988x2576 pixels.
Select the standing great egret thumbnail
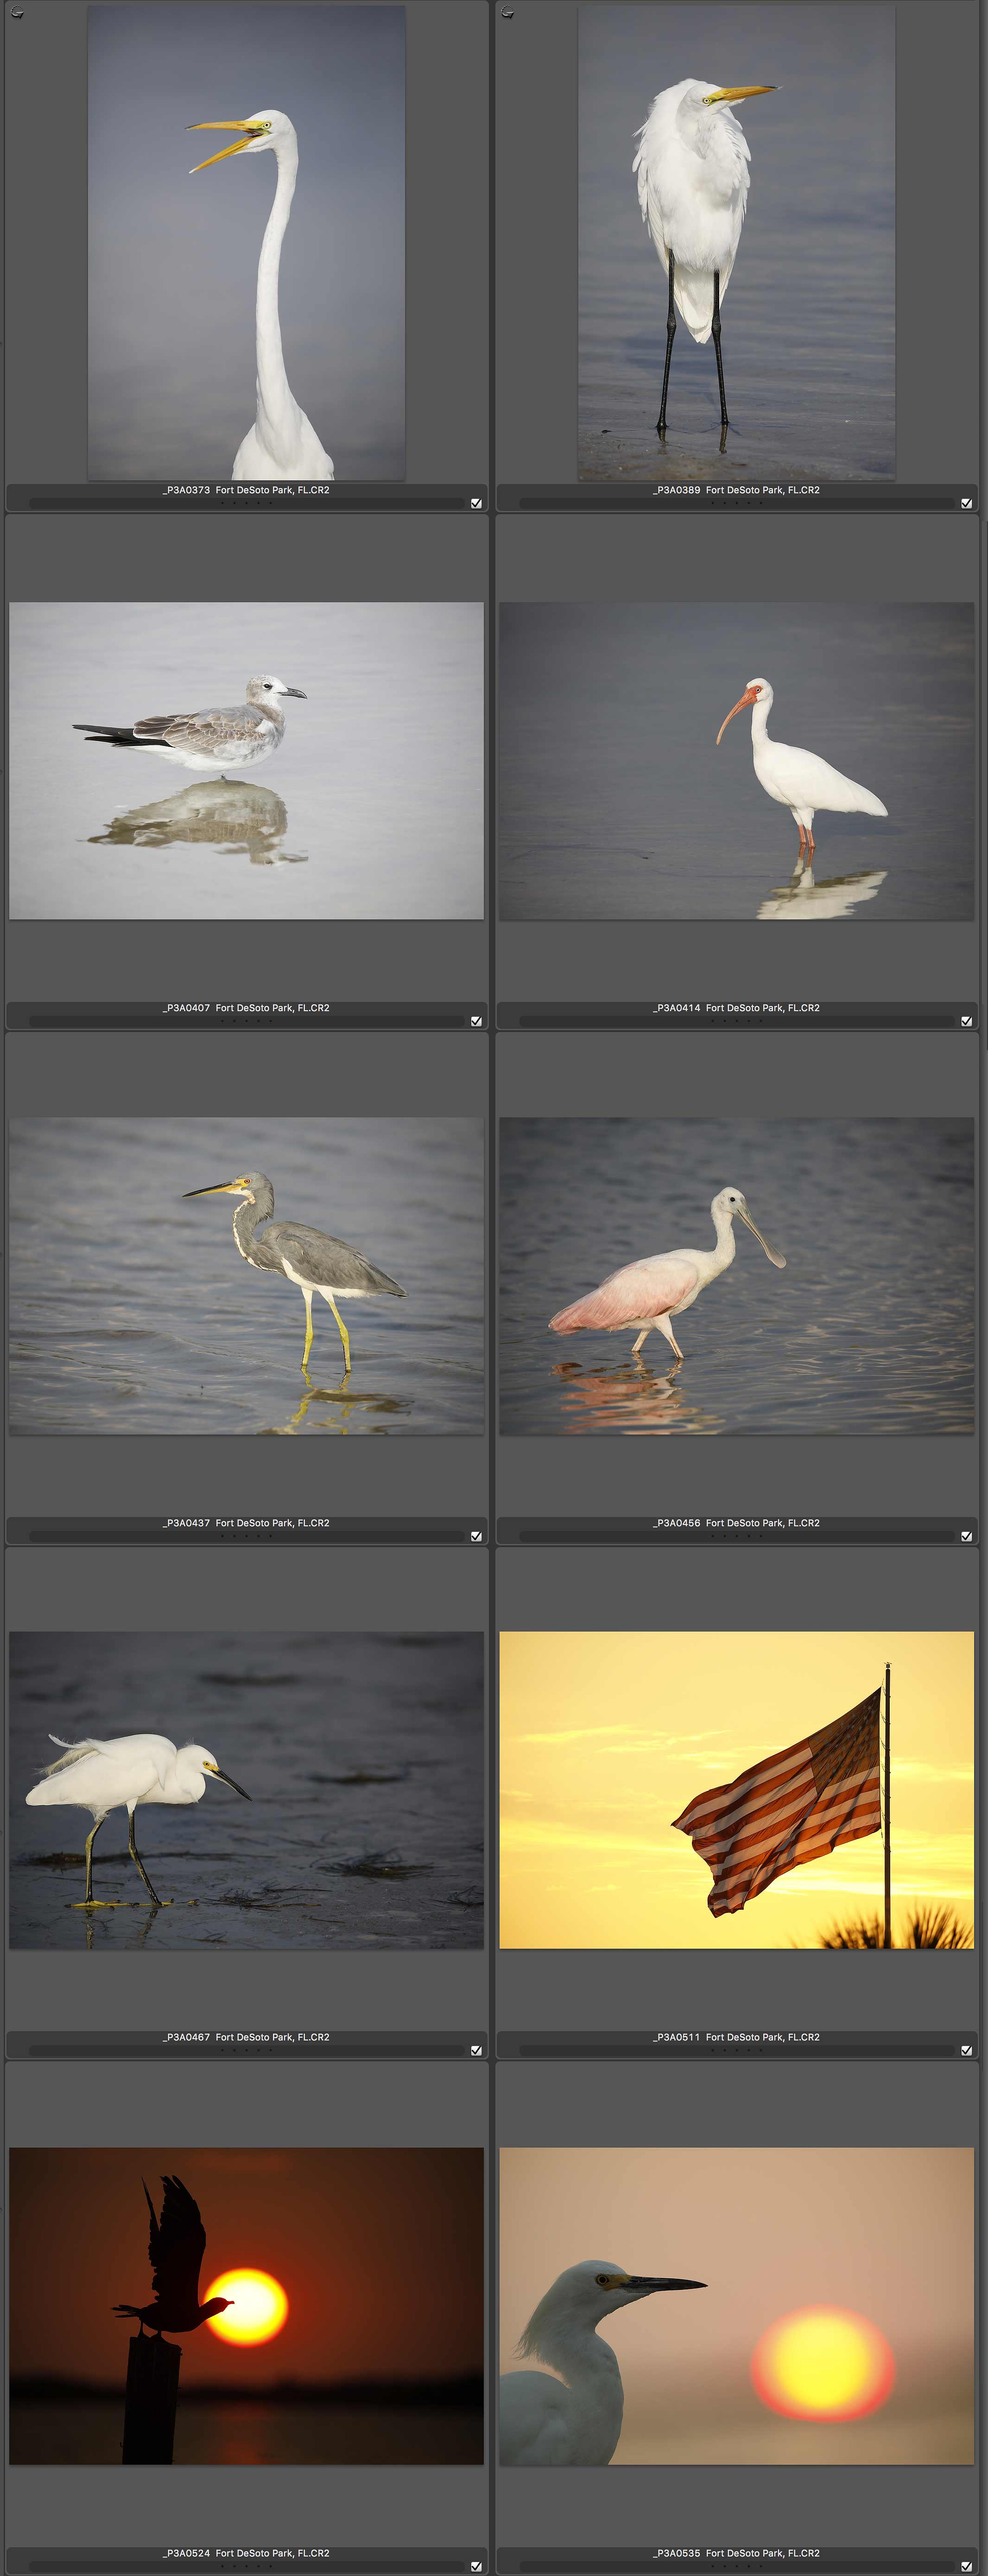tap(736, 242)
